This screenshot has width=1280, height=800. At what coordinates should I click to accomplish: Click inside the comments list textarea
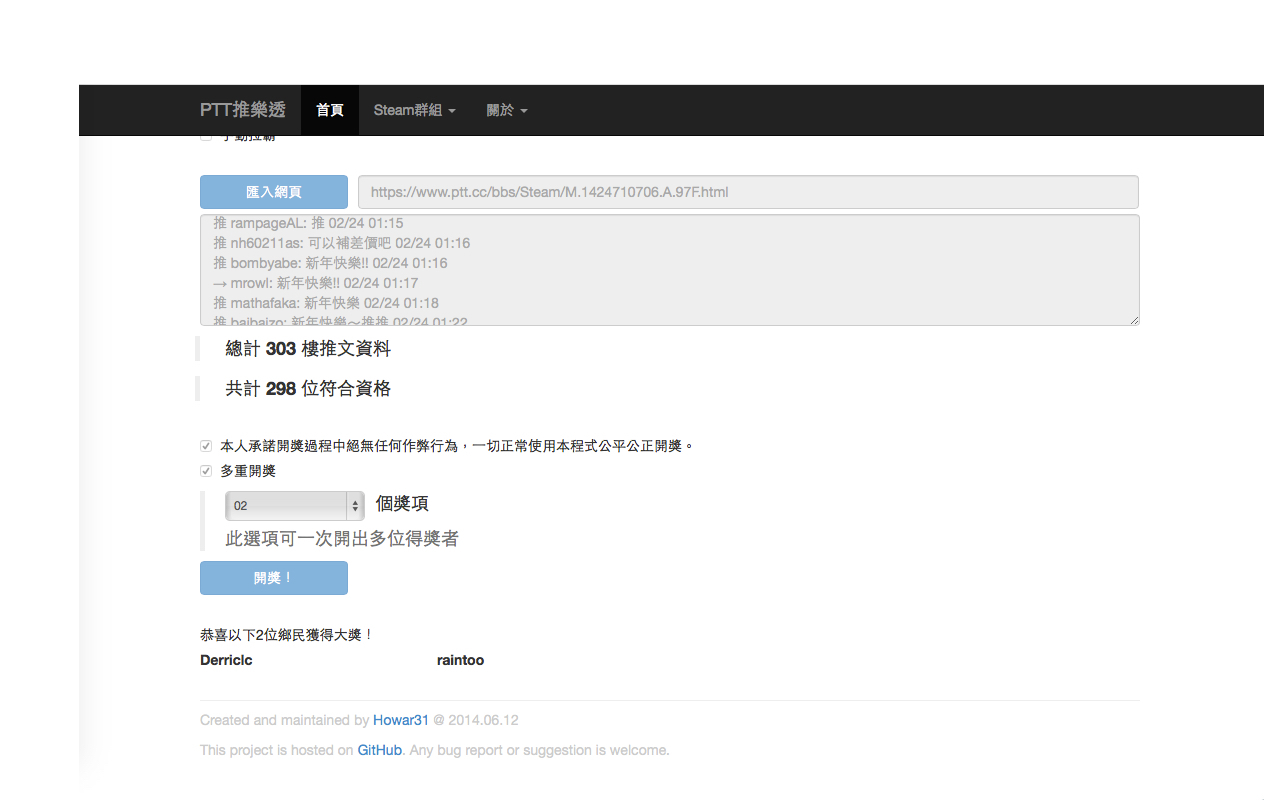click(x=670, y=270)
